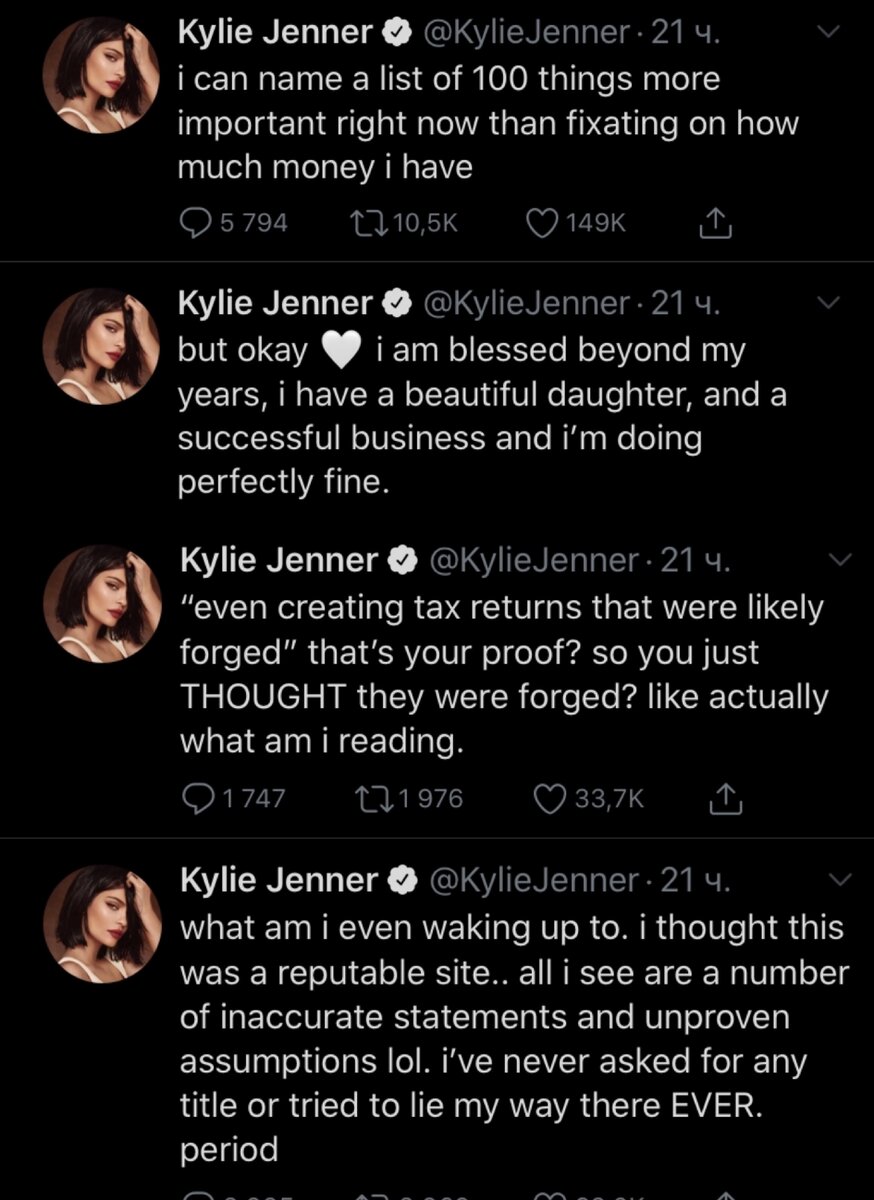Tap verified badge on the '100 things' tweet
874x1200 pixels.
(x=397, y=35)
